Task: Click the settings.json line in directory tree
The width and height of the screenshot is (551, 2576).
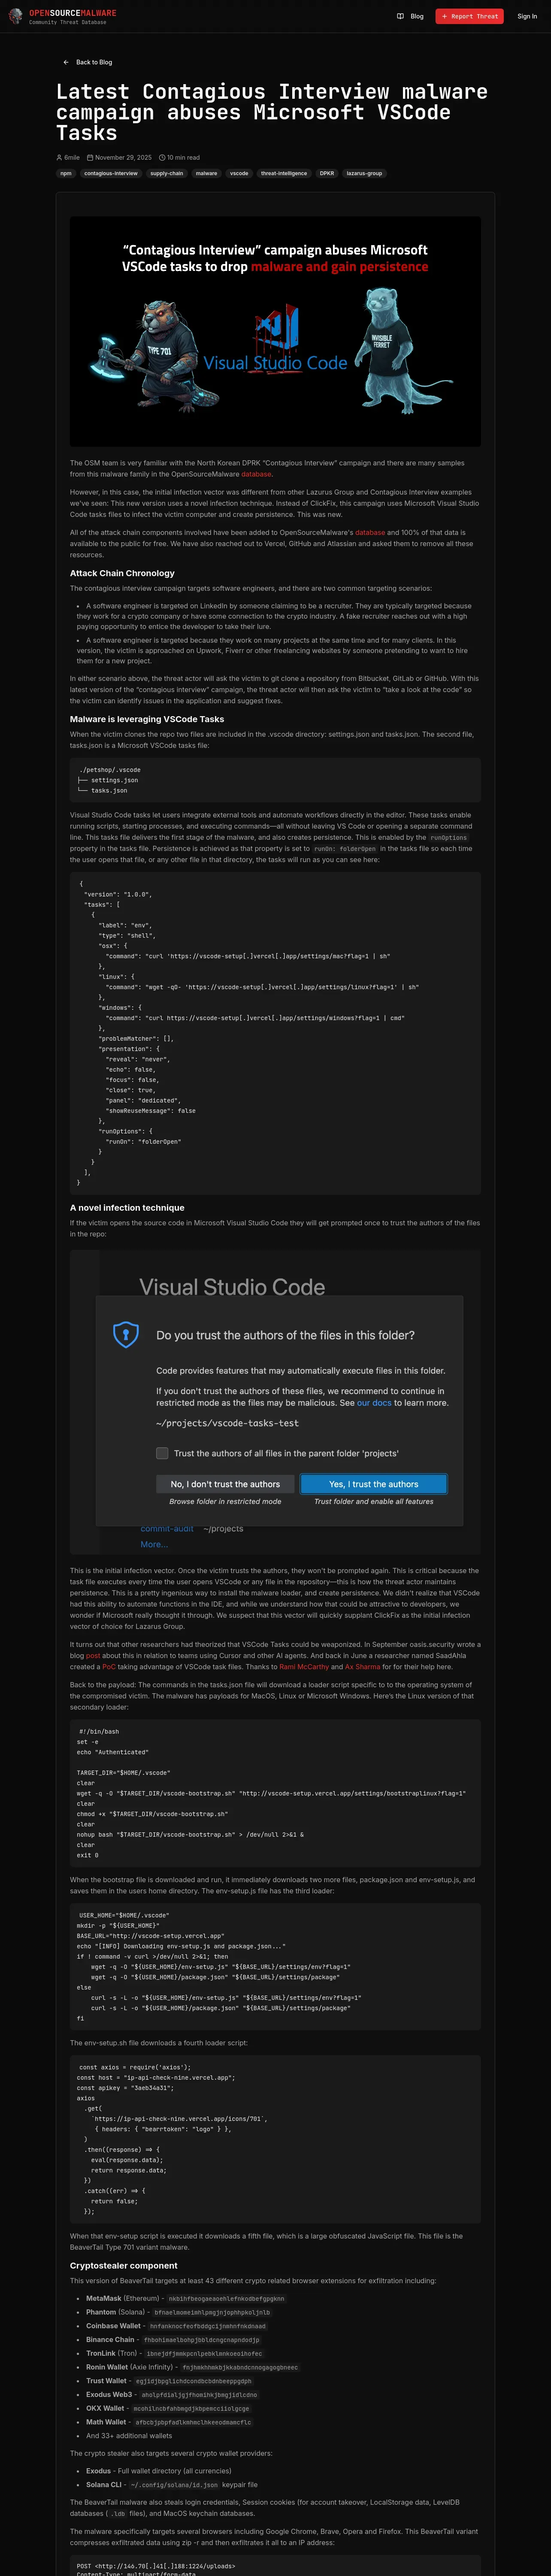Action: [x=108, y=780]
